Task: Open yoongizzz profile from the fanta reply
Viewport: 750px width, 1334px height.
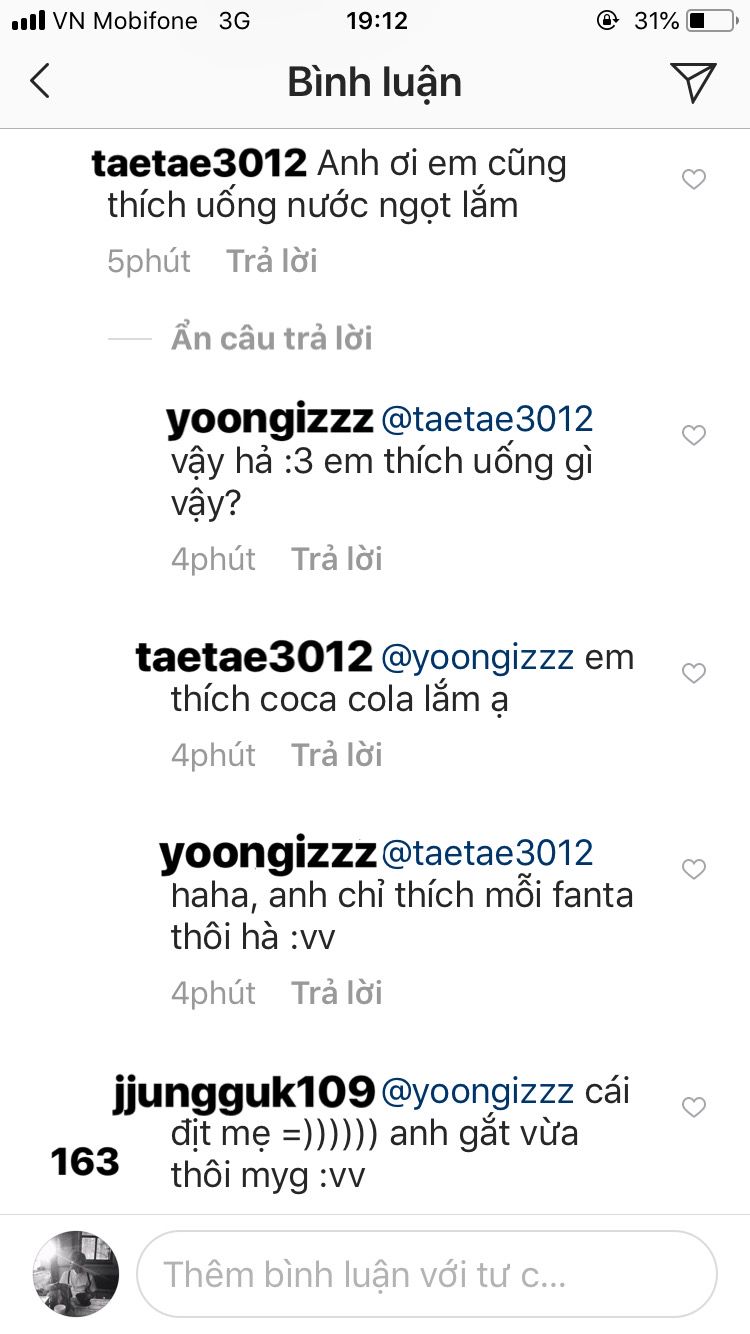Action: point(267,855)
